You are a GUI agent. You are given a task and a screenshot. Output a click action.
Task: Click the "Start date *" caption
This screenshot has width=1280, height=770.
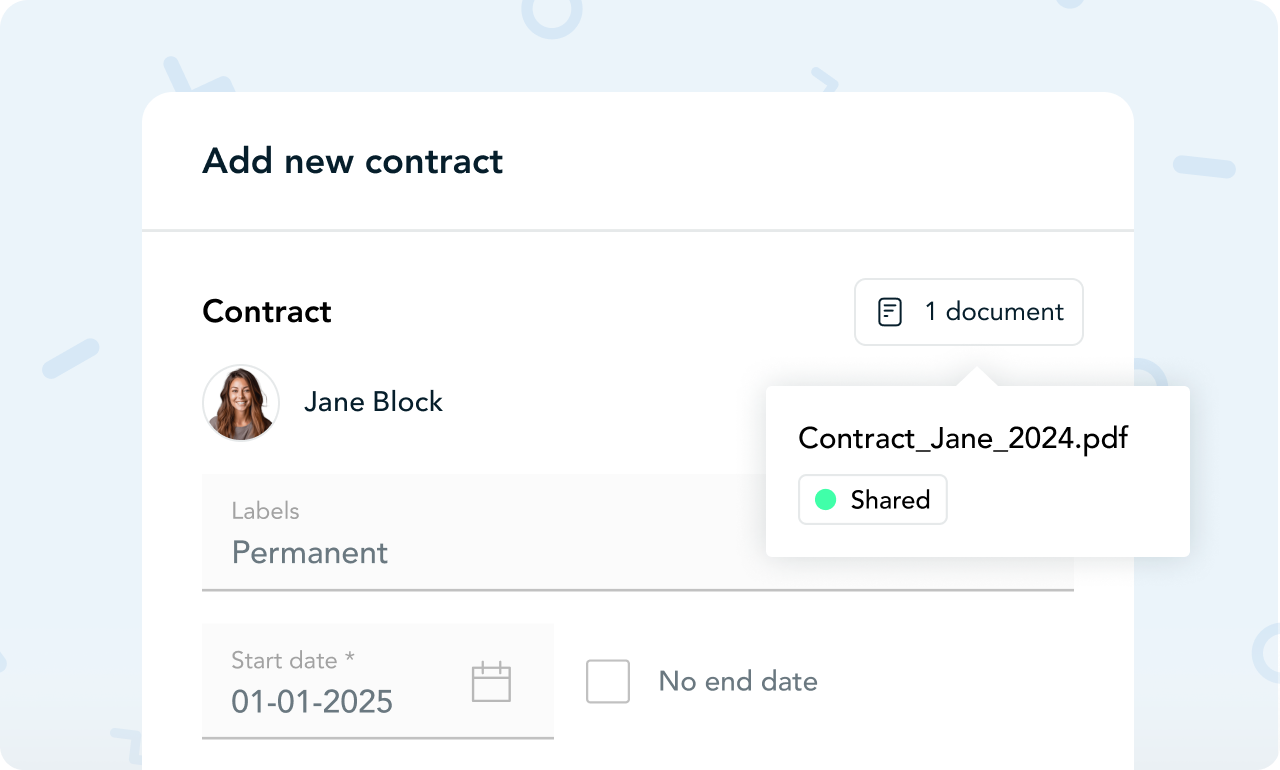tap(293, 660)
